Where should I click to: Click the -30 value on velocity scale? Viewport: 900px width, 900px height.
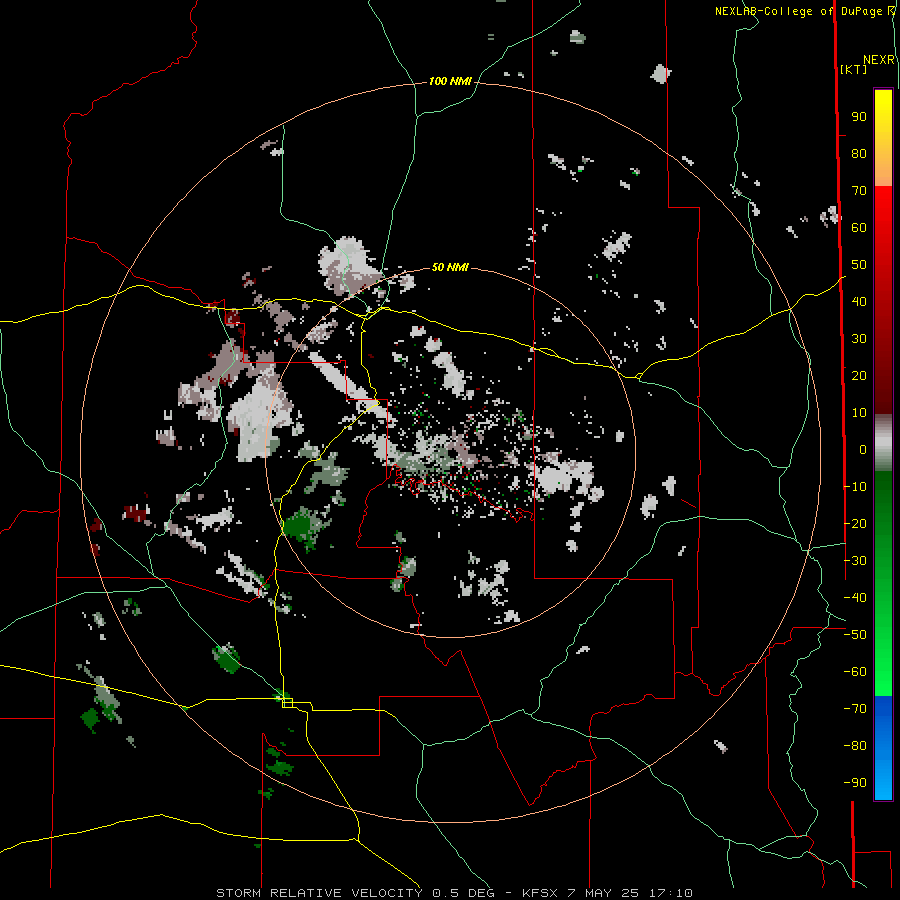tap(855, 561)
